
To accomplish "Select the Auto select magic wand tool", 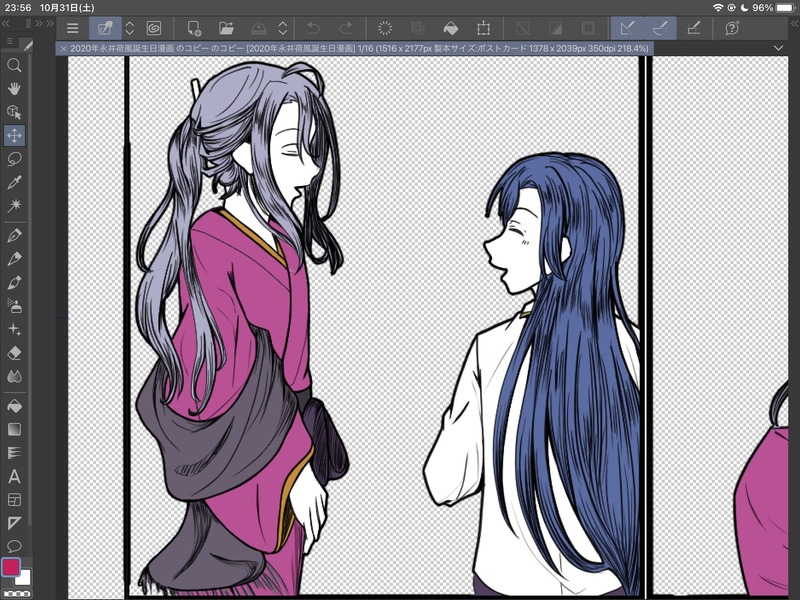I will click(x=14, y=206).
